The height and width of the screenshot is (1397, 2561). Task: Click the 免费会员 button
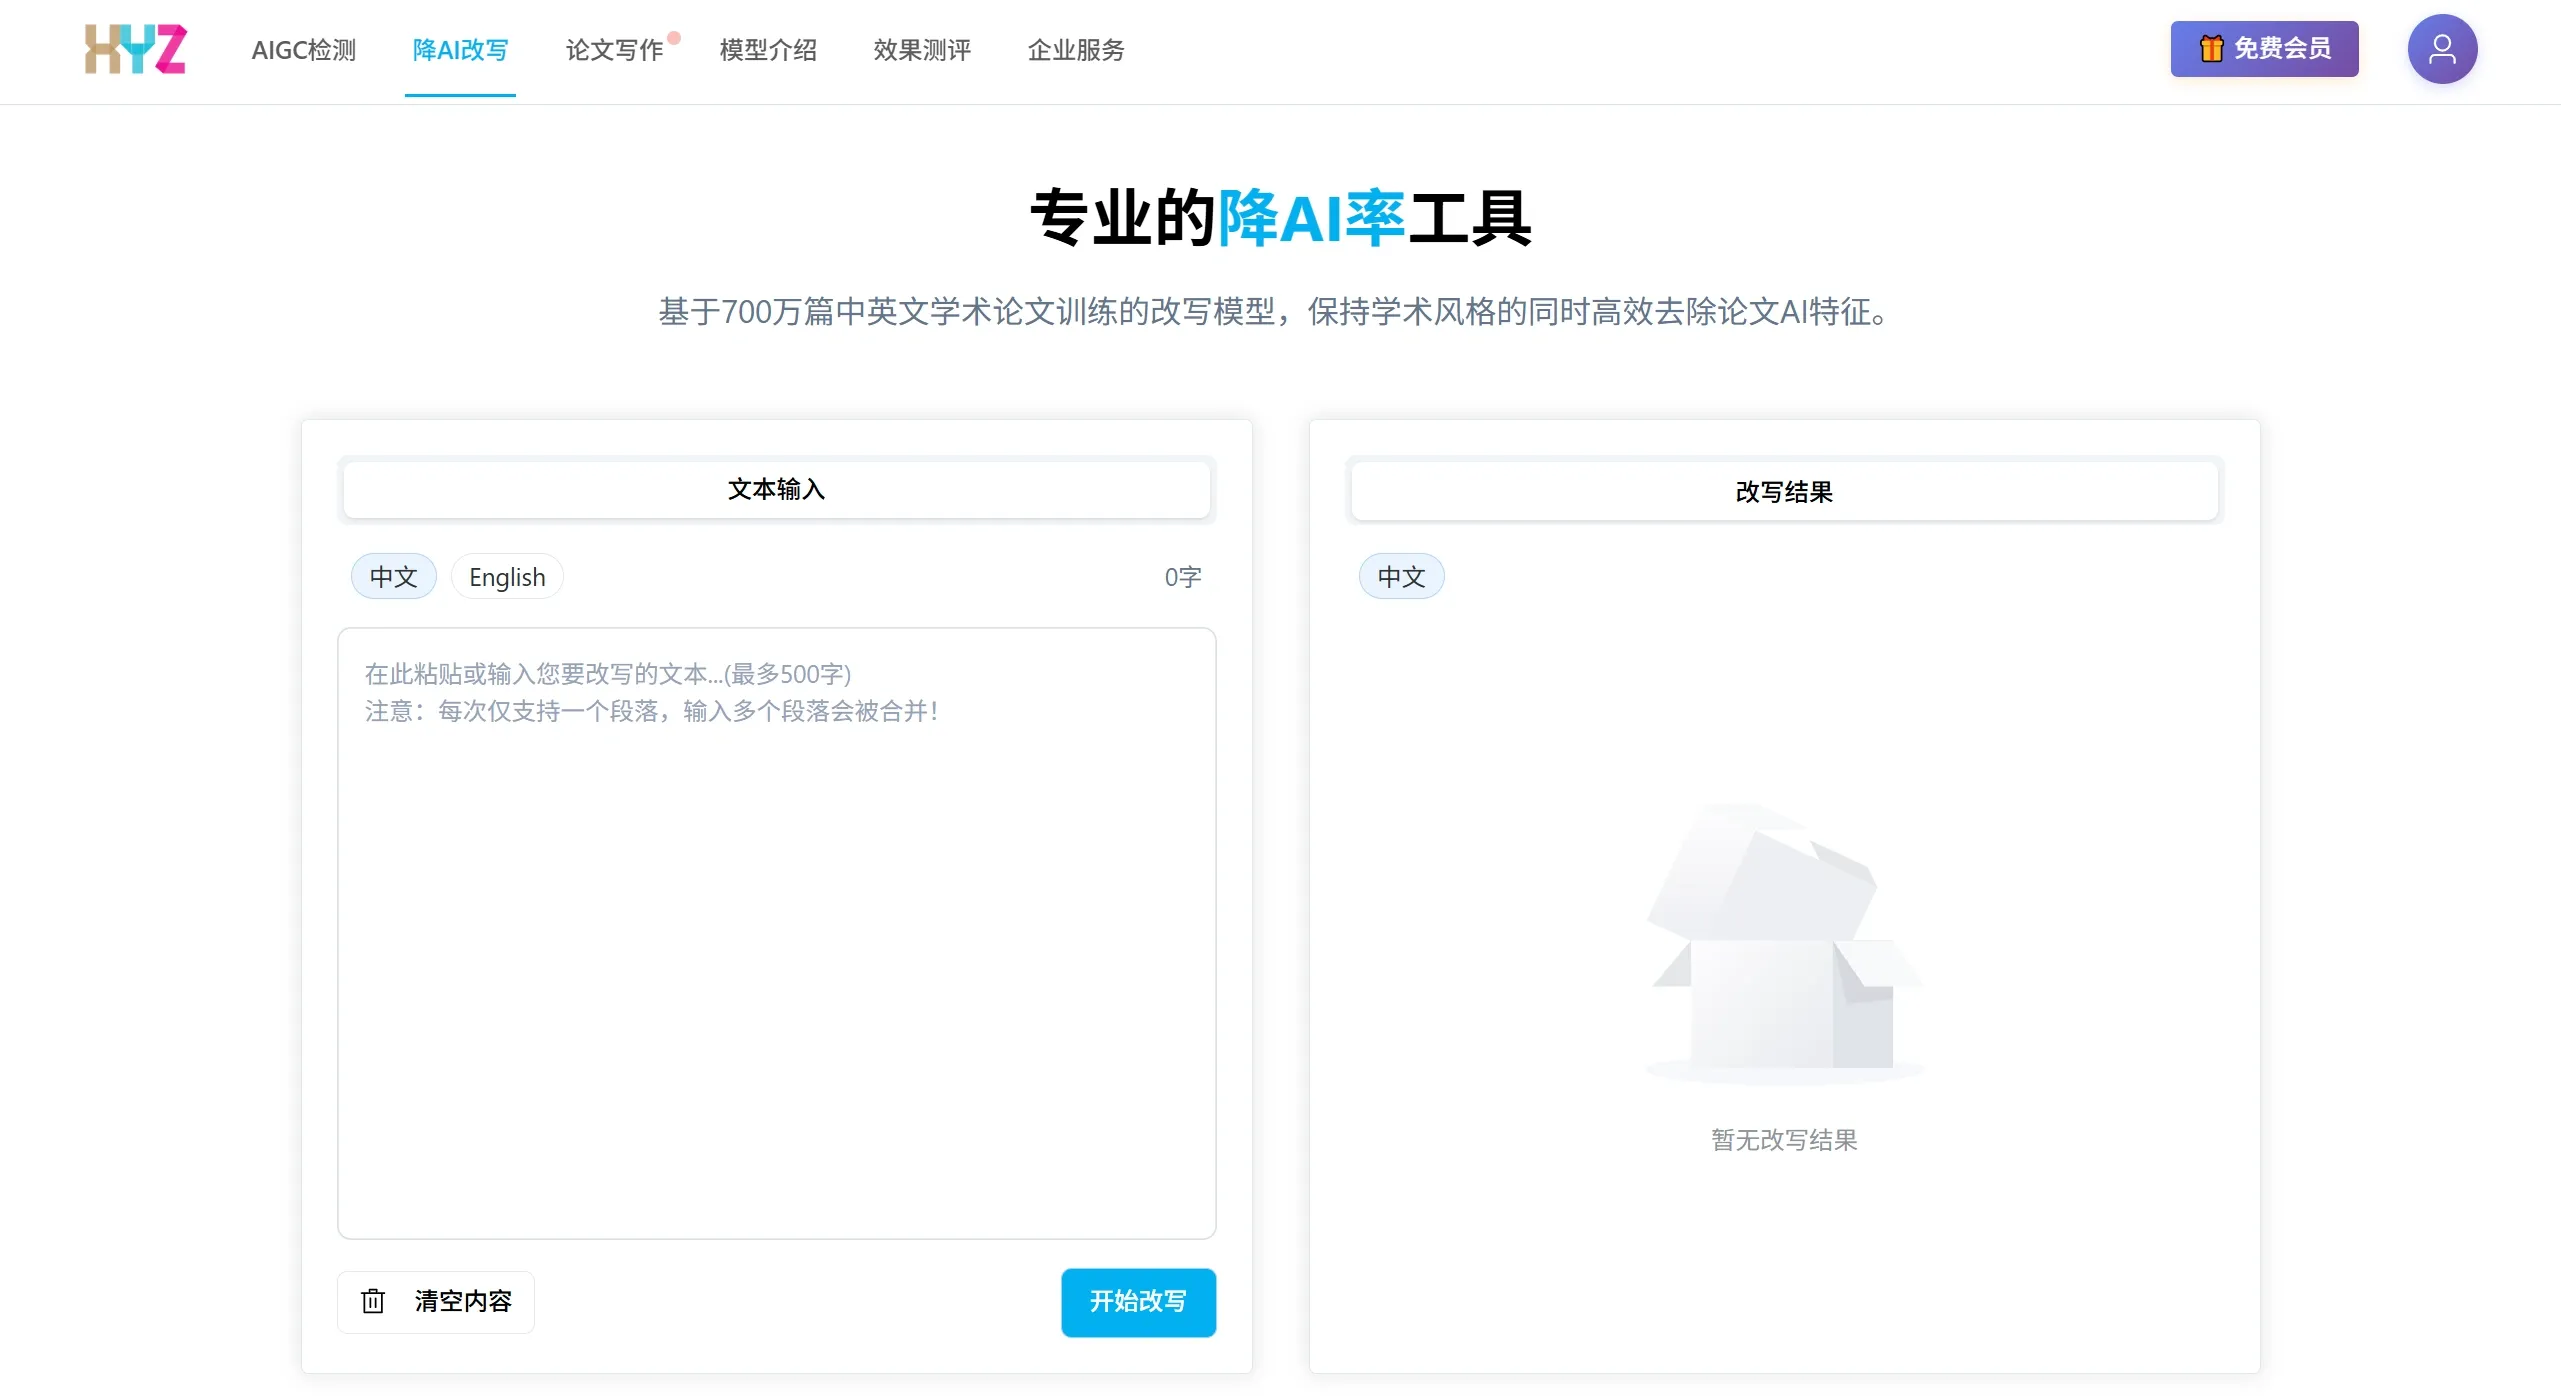(x=2265, y=48)
